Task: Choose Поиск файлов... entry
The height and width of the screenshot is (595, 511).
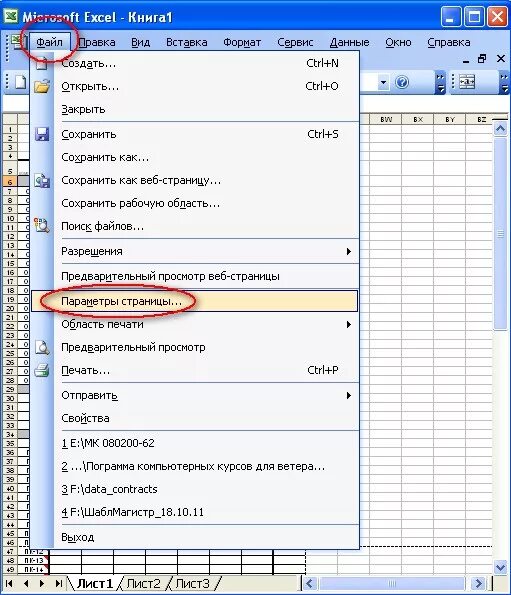Action: pyautogui.click(x=195, y=227)
